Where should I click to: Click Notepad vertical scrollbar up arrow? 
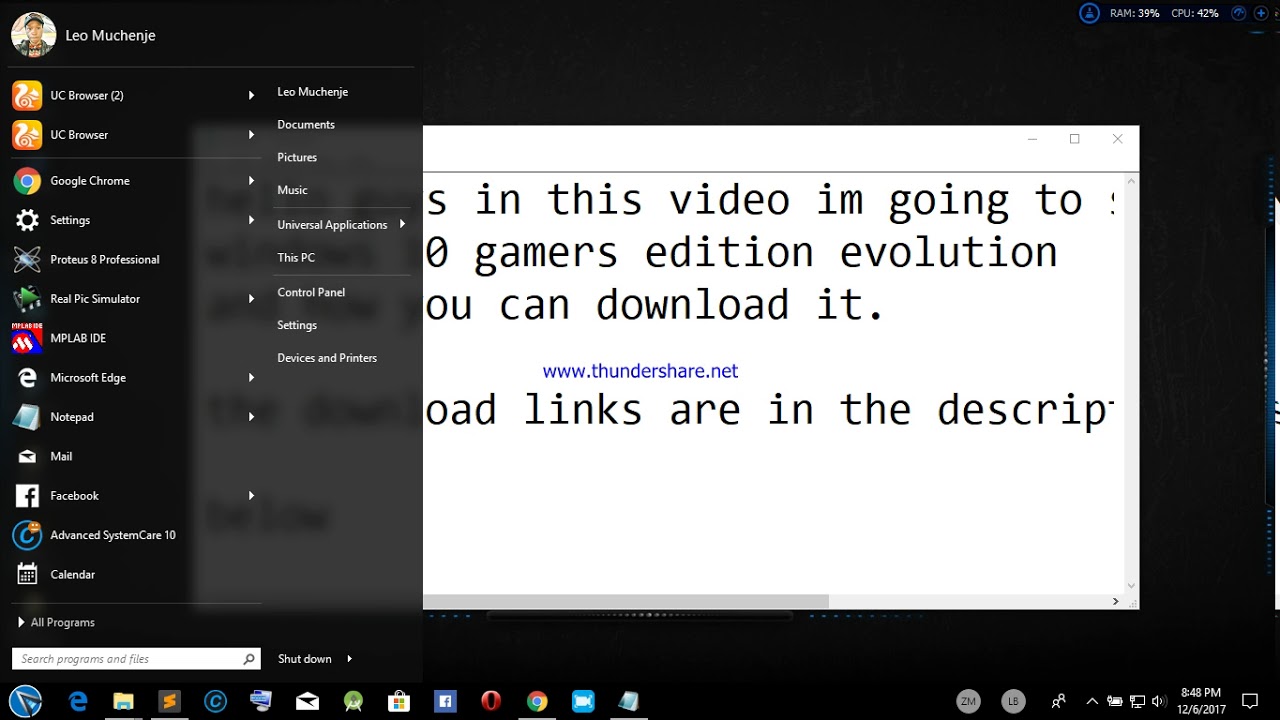pos(1132,181)
